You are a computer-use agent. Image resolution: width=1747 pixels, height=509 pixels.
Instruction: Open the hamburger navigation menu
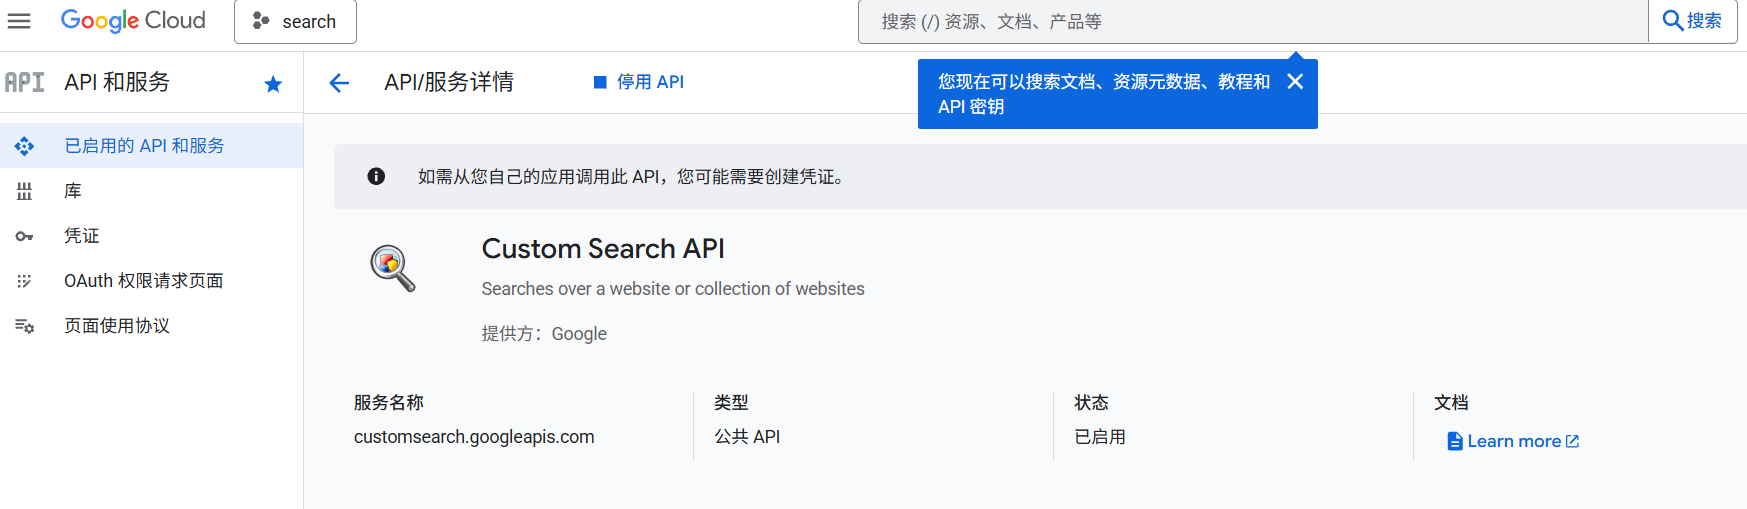pos(19,21)
